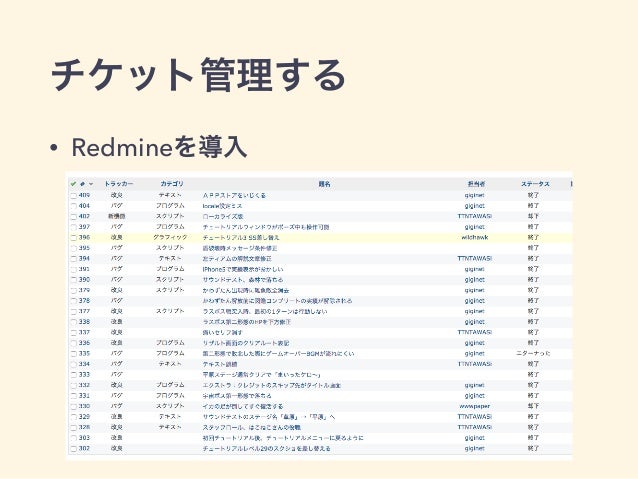This screenshot has height=479, width=638.
Task: Sort by the # column header
Action: [x=83, y=184]
